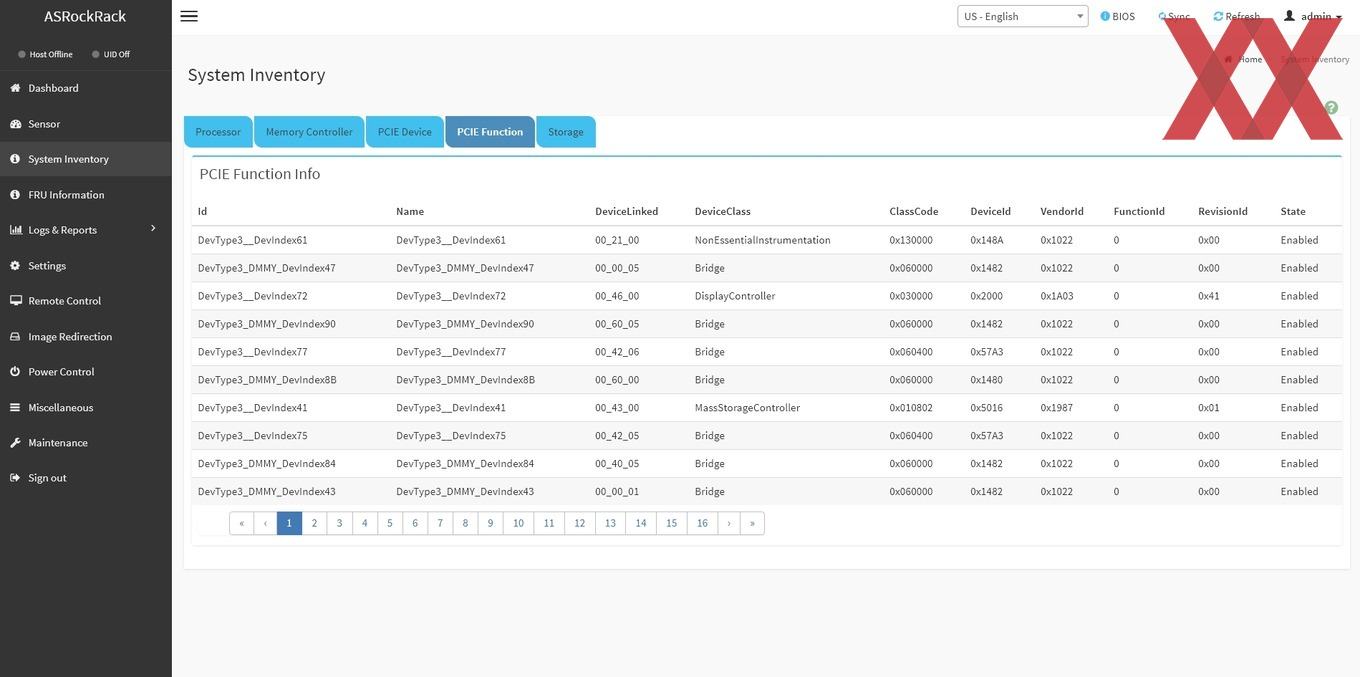Open Settings in sidebar
The height and width of the screenshot is (677, 1360).
(47, 266)
